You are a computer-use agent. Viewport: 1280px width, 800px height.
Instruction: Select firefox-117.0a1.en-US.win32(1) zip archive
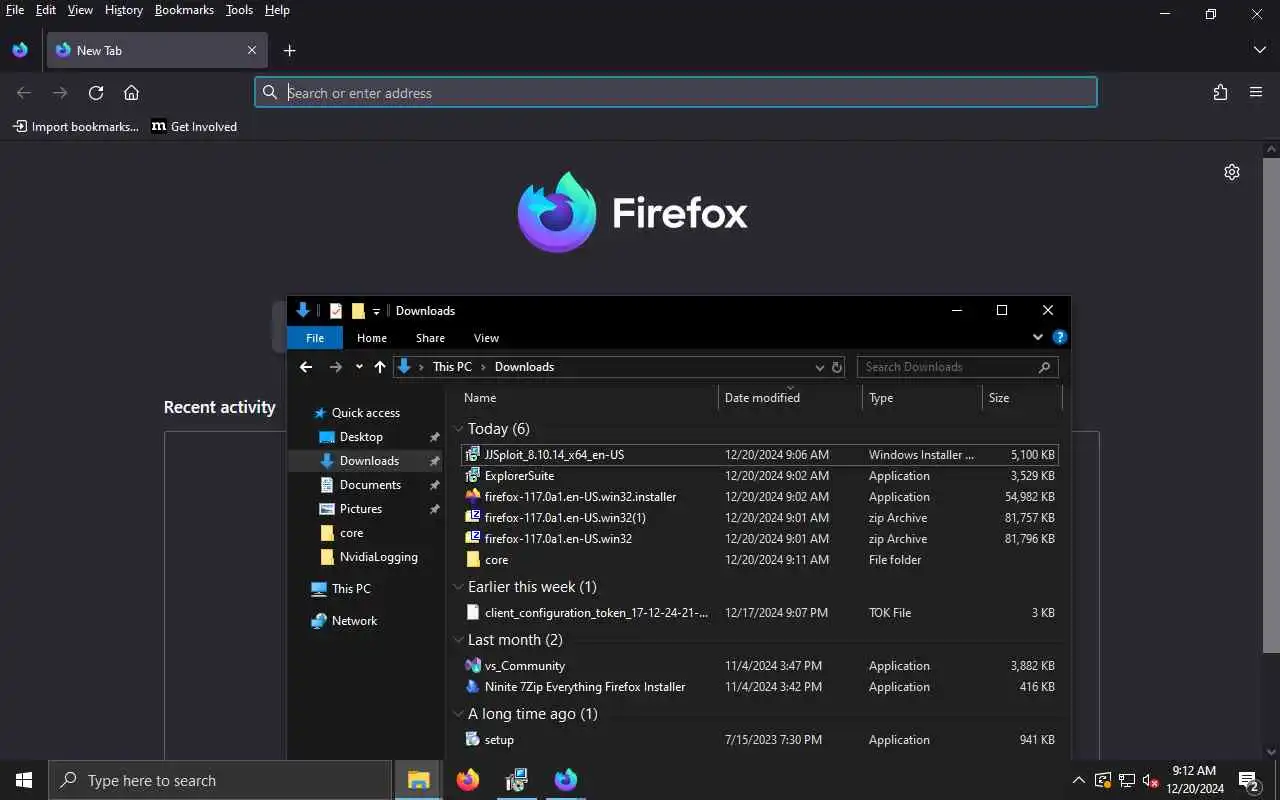[x=760, y=518]
